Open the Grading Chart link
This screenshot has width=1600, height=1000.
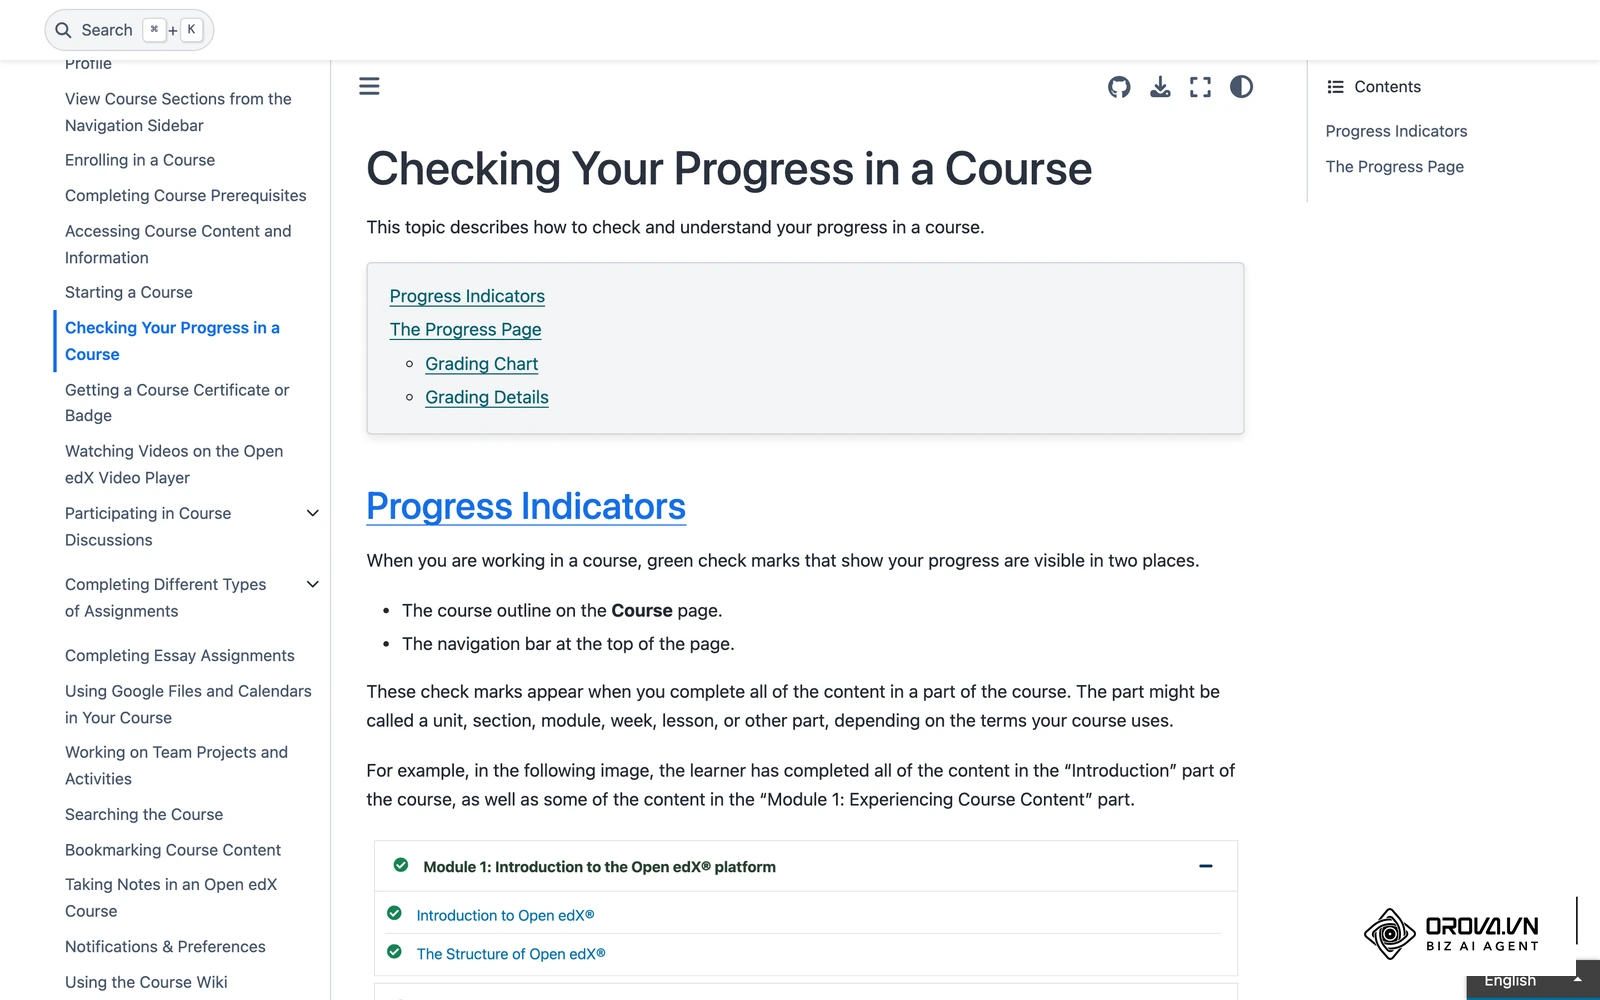(x=481, y=364)
